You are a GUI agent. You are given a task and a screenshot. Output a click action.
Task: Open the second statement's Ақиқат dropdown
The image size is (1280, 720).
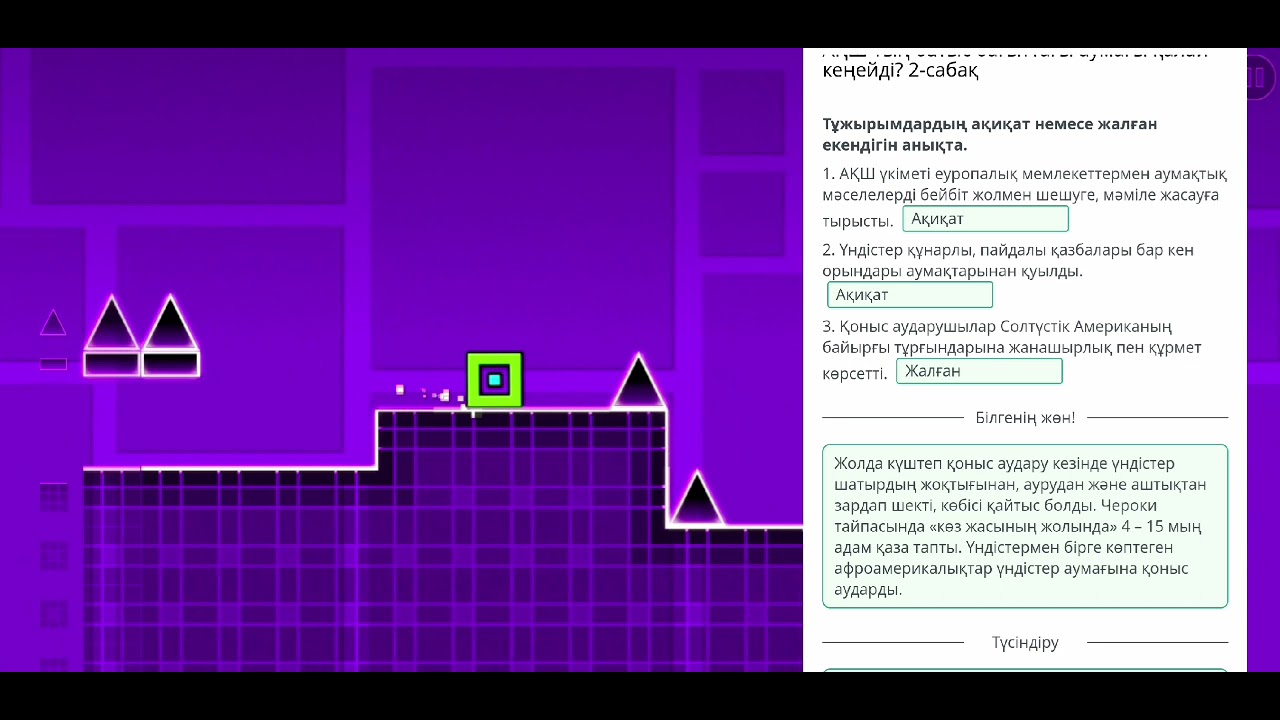pyautogui.click(x=910, y=295)
